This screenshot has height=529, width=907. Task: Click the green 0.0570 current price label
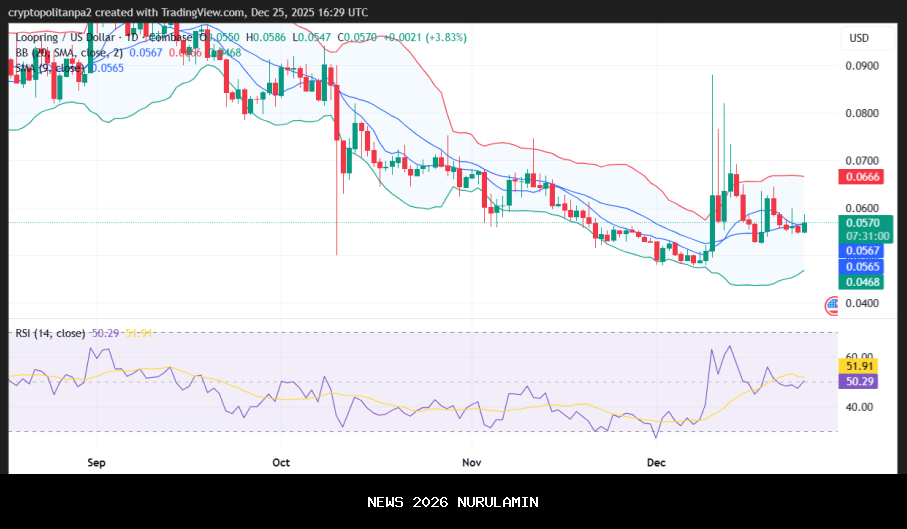pos(861,223)
